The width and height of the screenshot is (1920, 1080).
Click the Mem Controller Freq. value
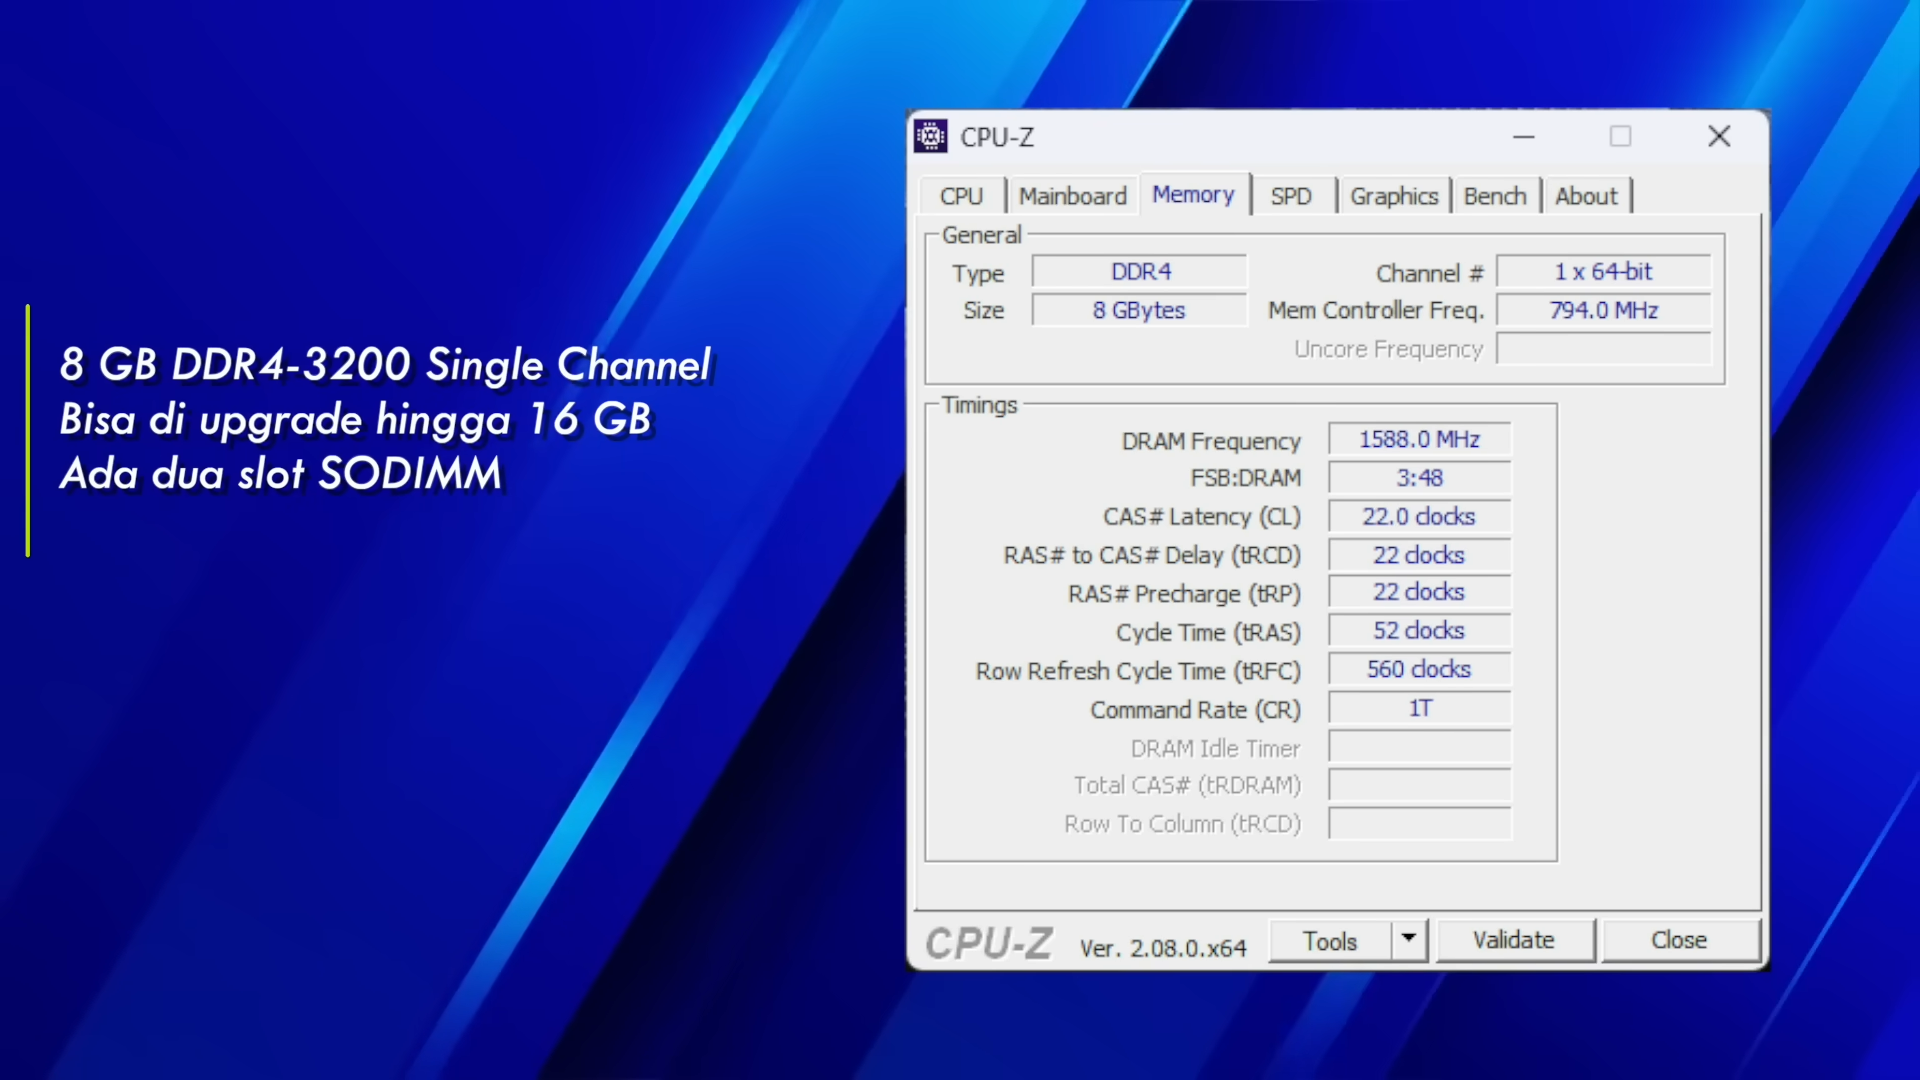(x=1602, y=311)
